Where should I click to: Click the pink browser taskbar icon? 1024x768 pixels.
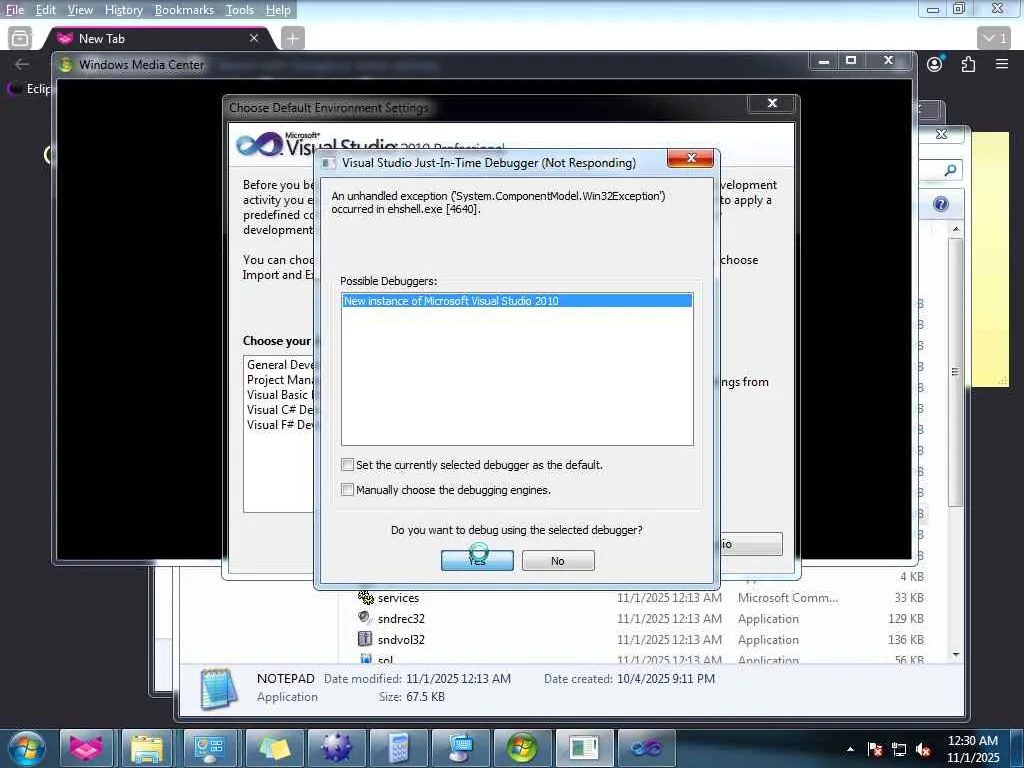click(86, 748)
